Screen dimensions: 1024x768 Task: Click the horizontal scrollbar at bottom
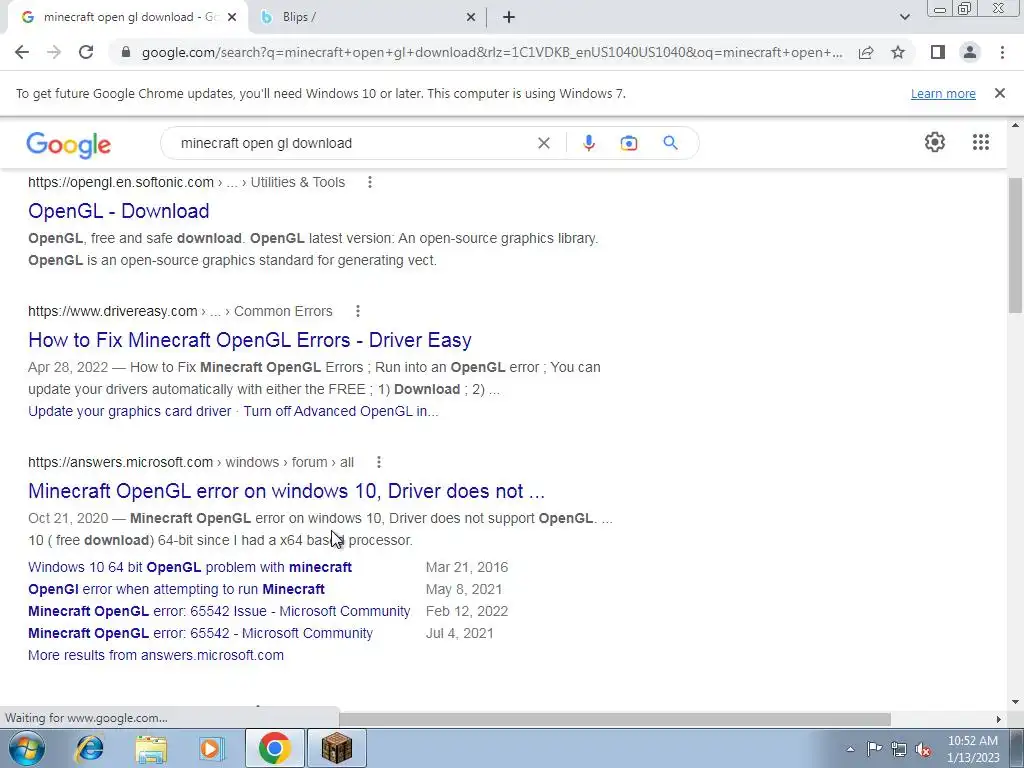pos(615,719)
